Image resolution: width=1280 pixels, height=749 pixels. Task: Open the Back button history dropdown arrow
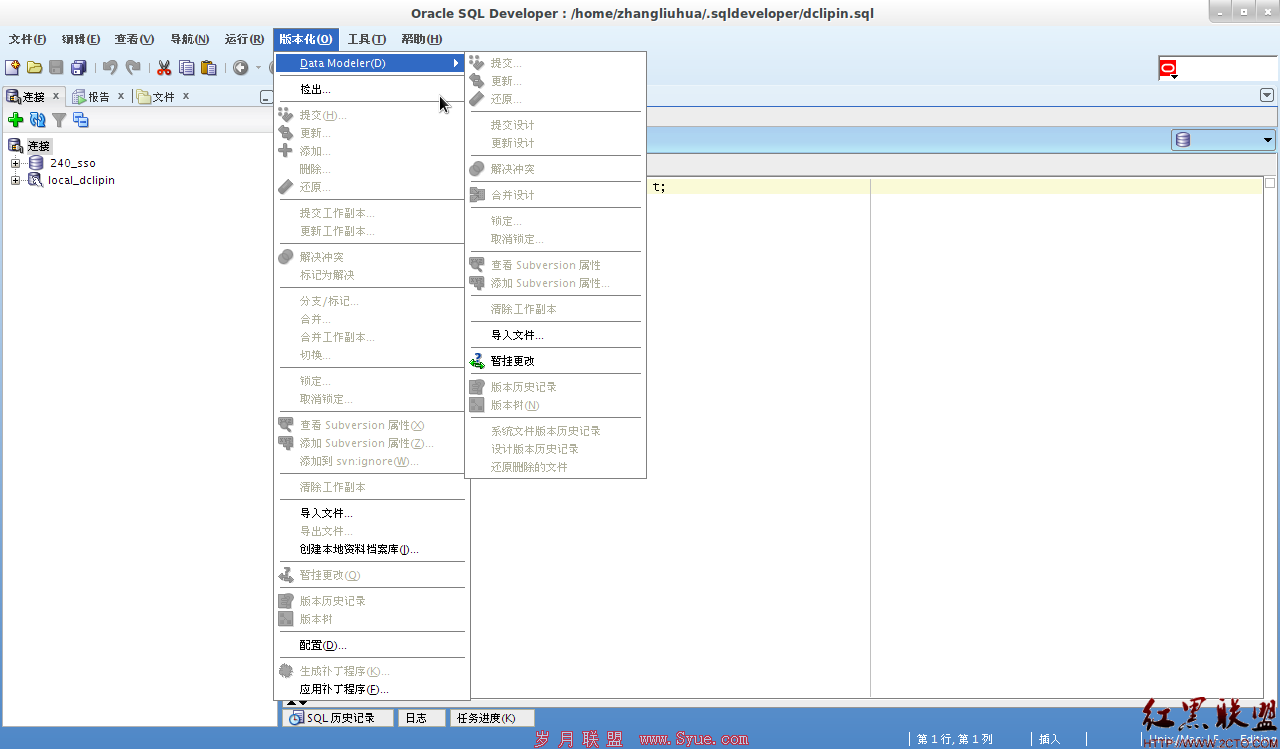tap(258, 68)
